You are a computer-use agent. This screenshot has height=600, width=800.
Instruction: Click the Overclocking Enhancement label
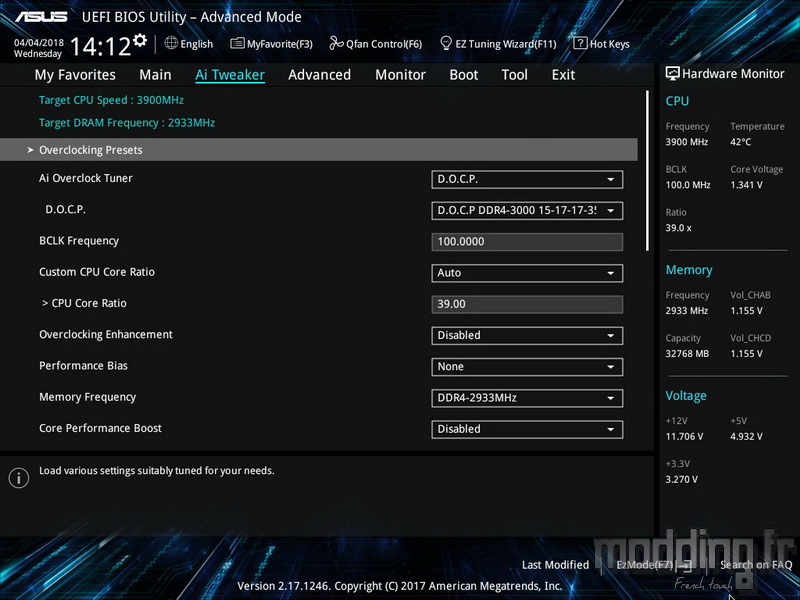click(x=106, y=334)
